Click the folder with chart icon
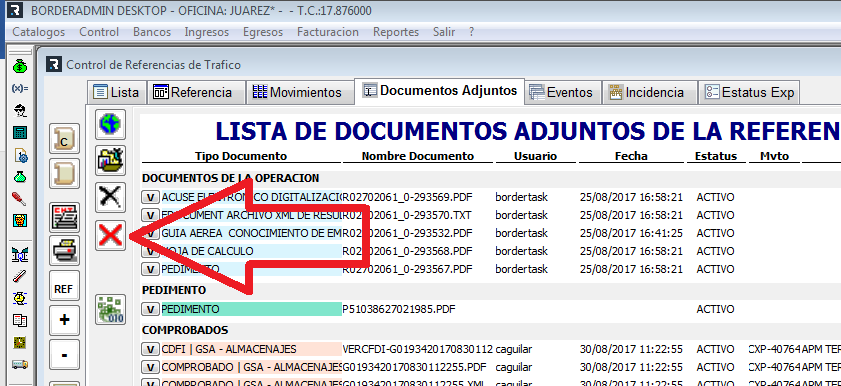 click(x=110, y=160)
